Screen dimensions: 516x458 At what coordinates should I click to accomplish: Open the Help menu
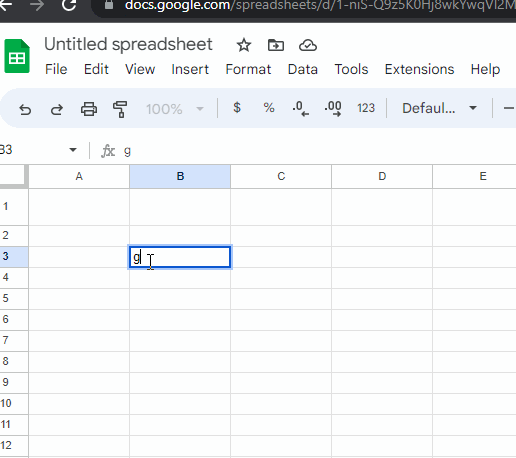coord(485,69)
